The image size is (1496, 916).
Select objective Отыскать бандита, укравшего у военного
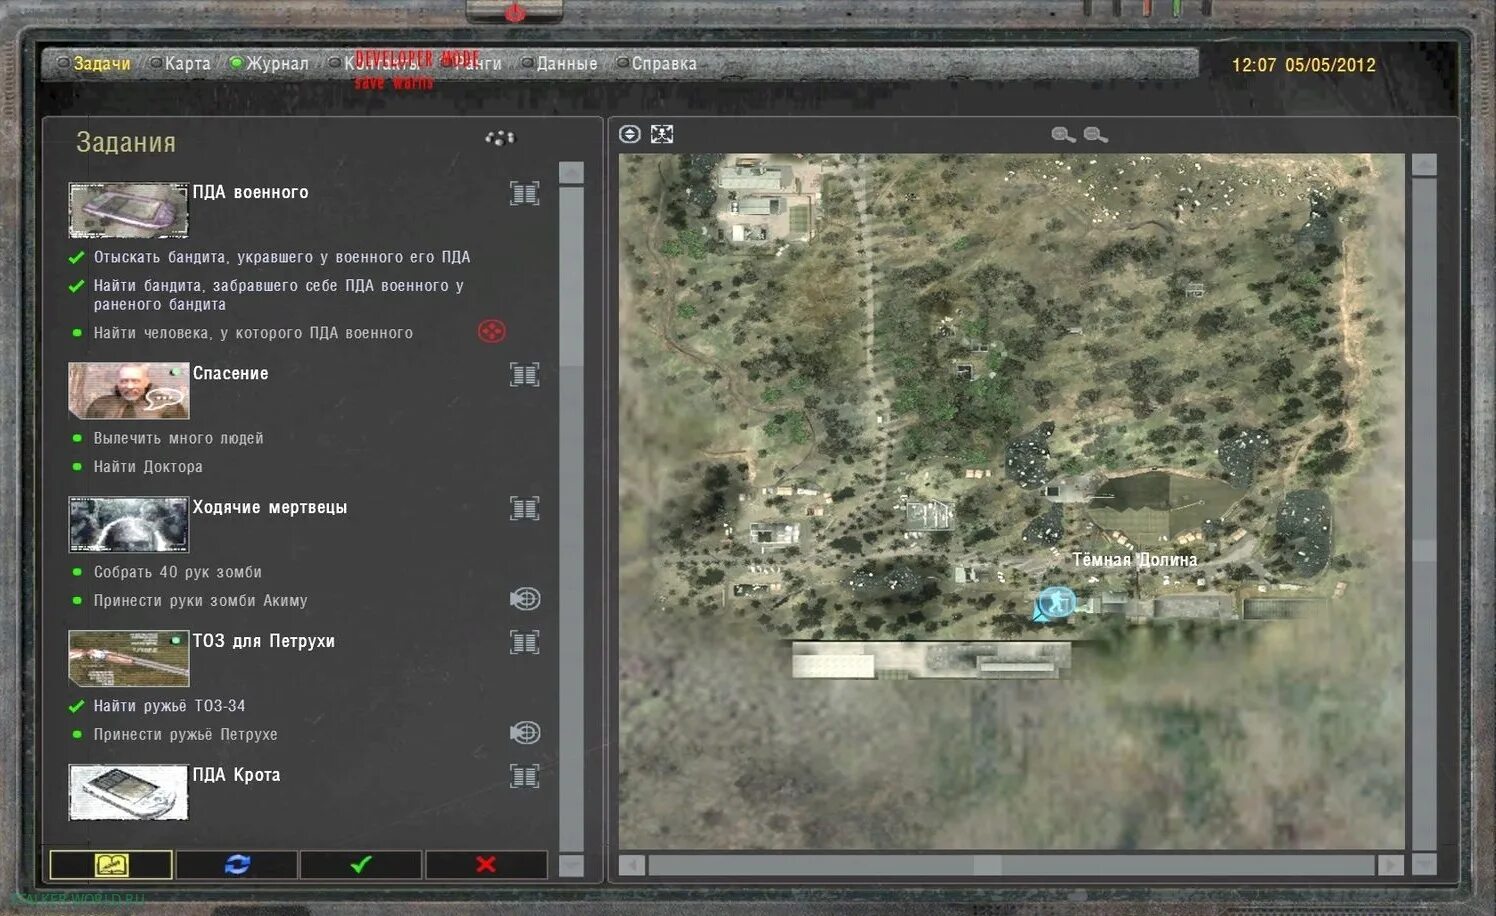click(x=282, y=257)
